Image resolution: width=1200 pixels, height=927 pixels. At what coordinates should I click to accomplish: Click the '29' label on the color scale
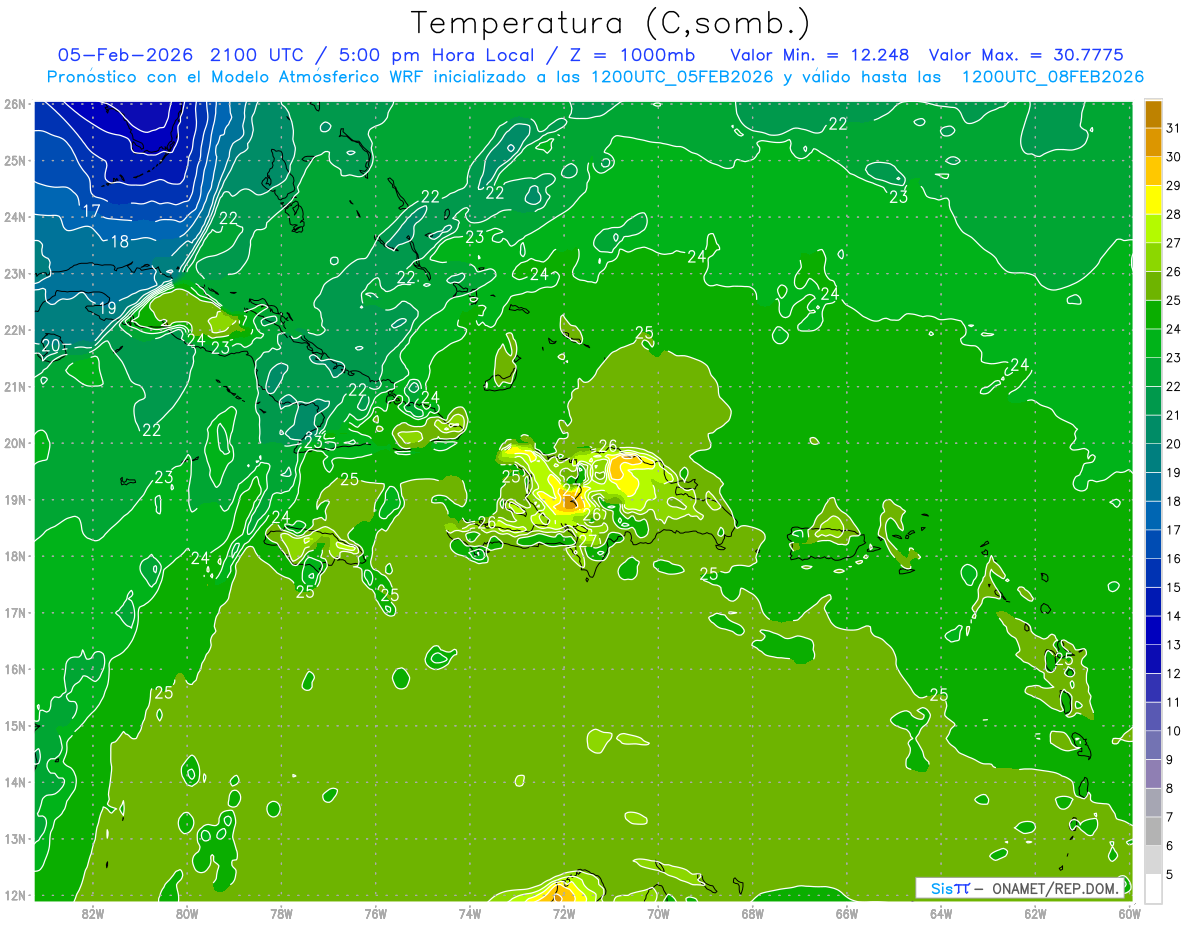click(x=1173, y=185)
